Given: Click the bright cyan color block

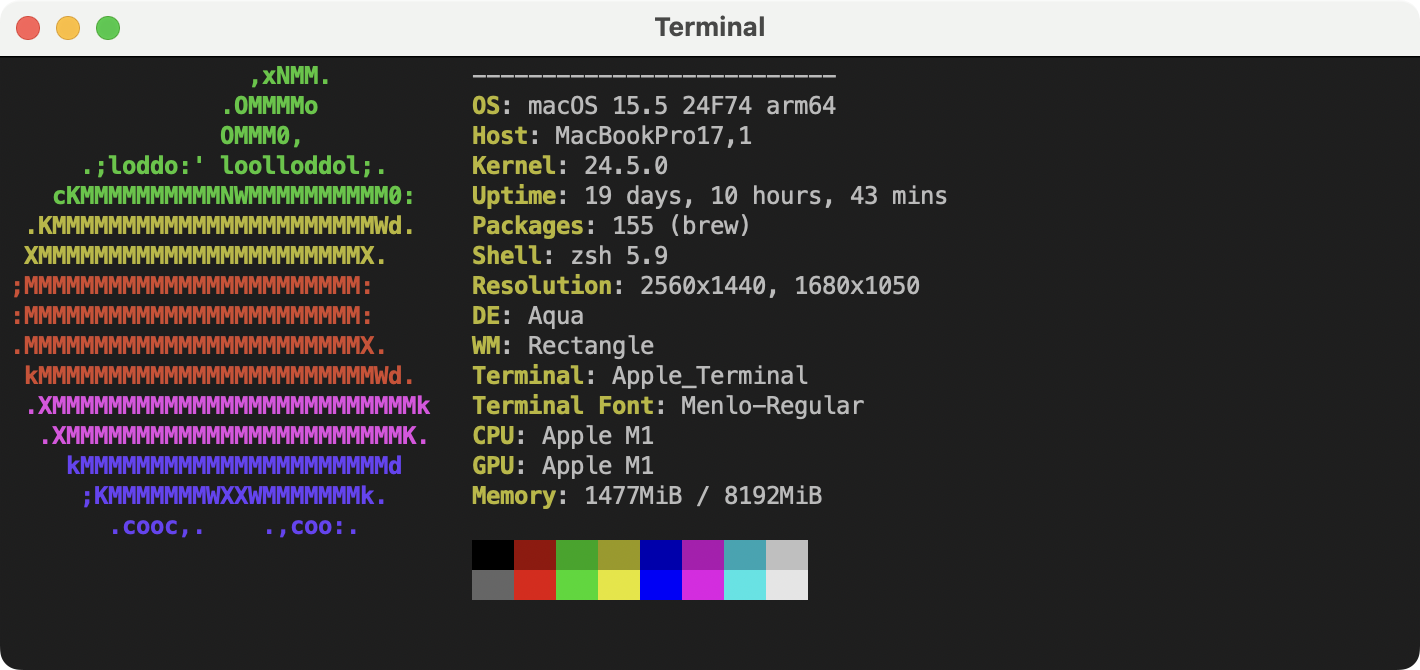Looking at the screenshot, I should point(745,585).
